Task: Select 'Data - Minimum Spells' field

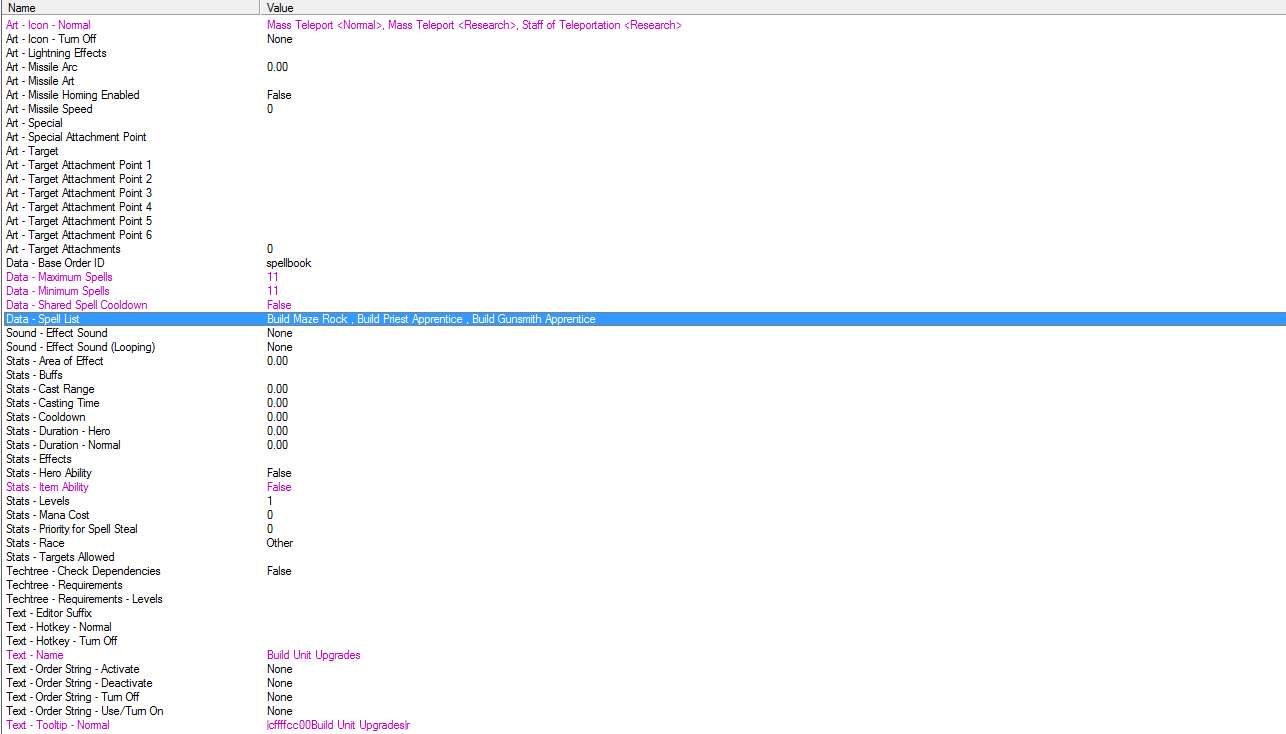Action: 643,291
